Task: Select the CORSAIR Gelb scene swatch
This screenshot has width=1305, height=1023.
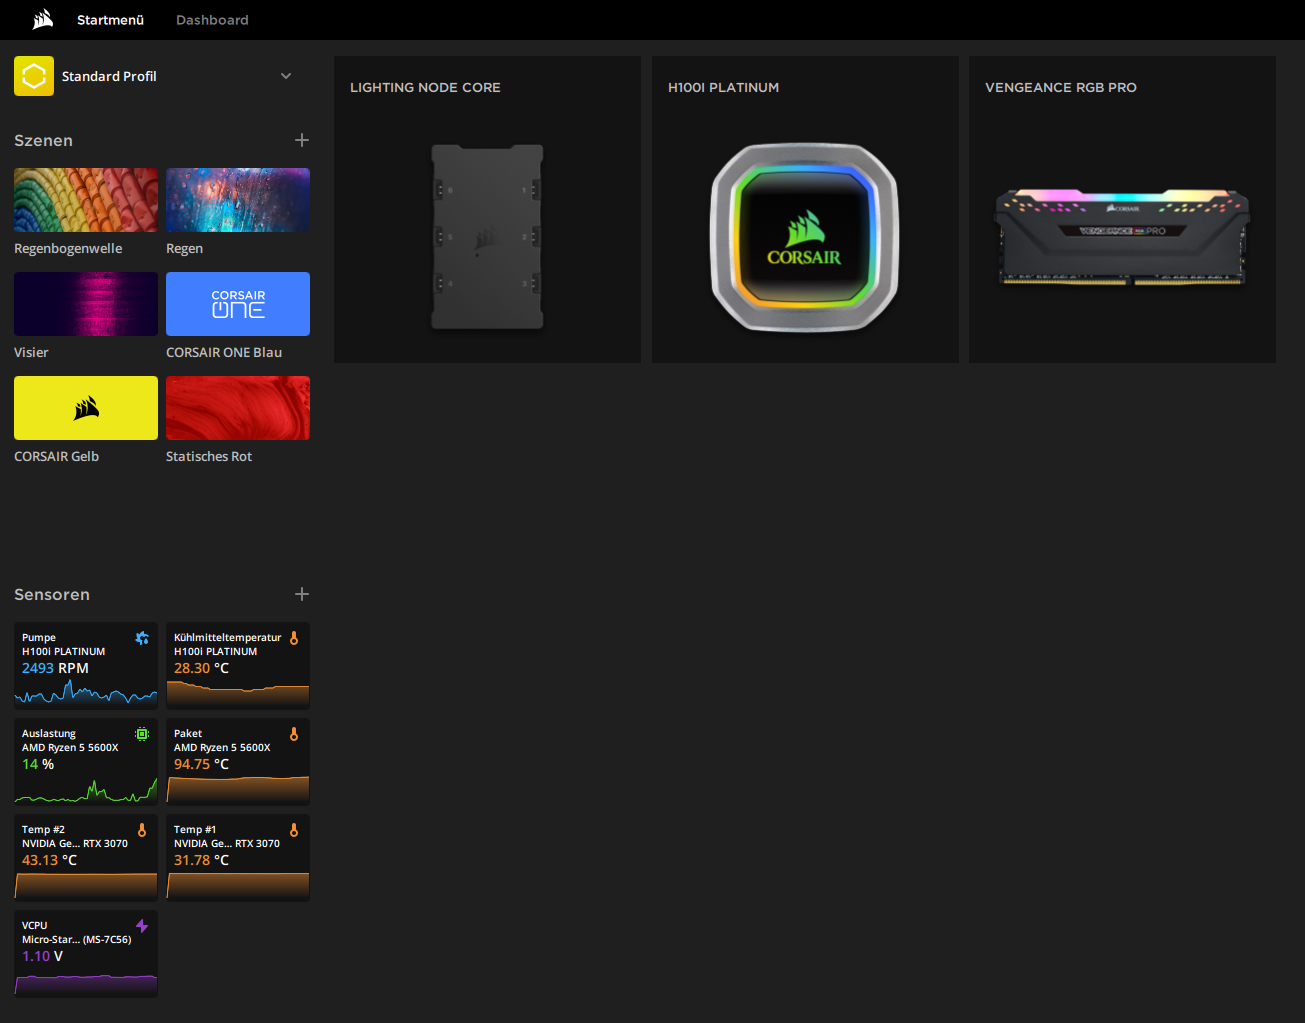Action: (86, 408)
